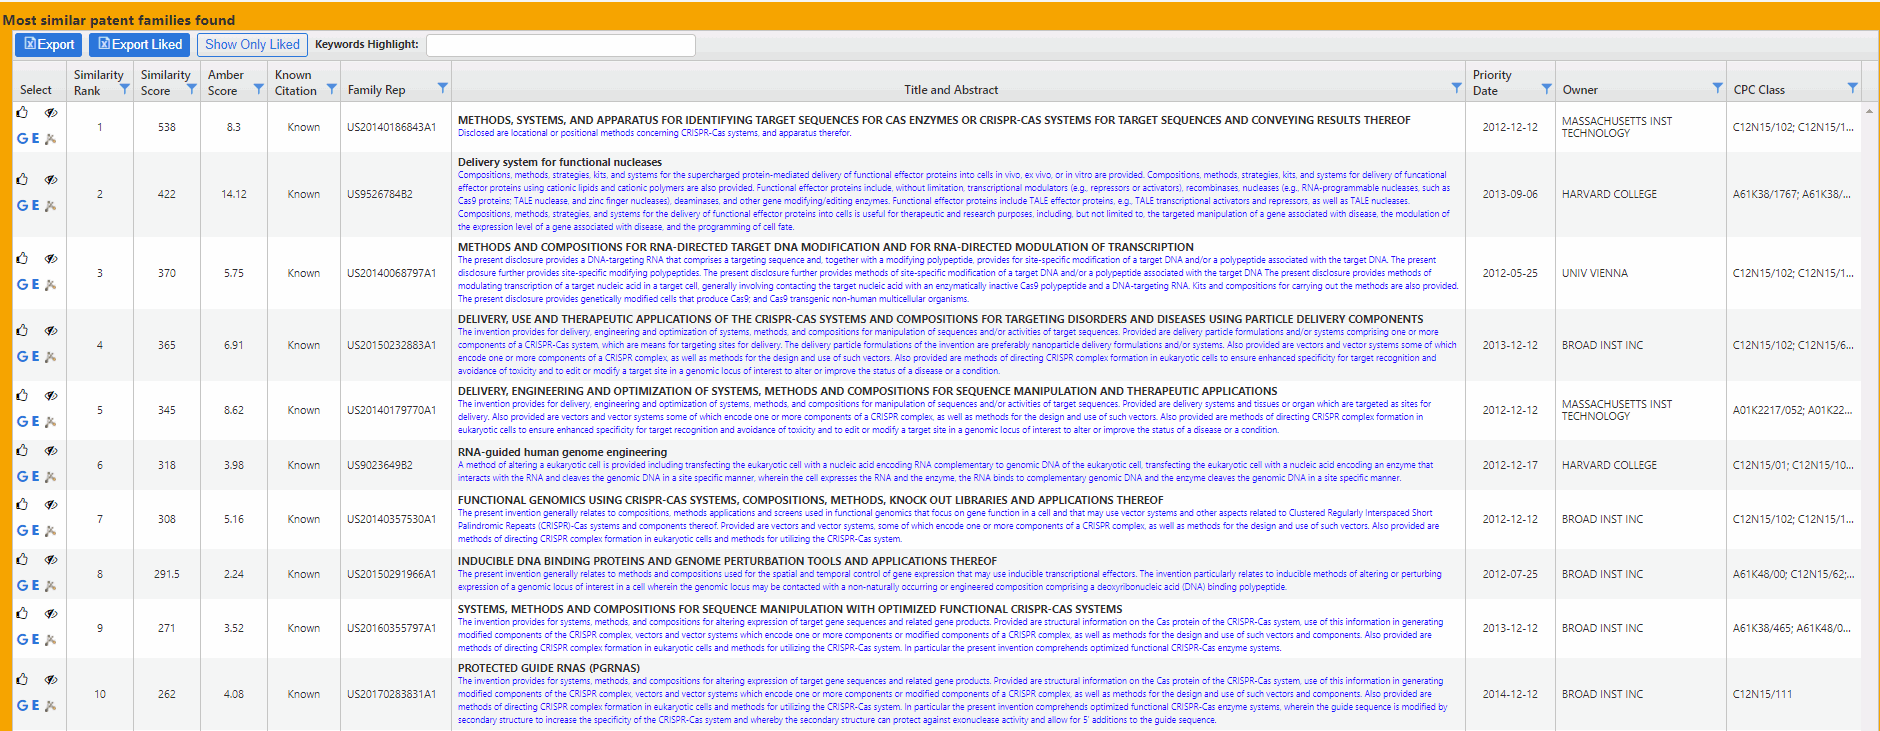The image size is (1880, 731).
Task: Click the table scrollbar up arrow
Action: coord(1870,111)
